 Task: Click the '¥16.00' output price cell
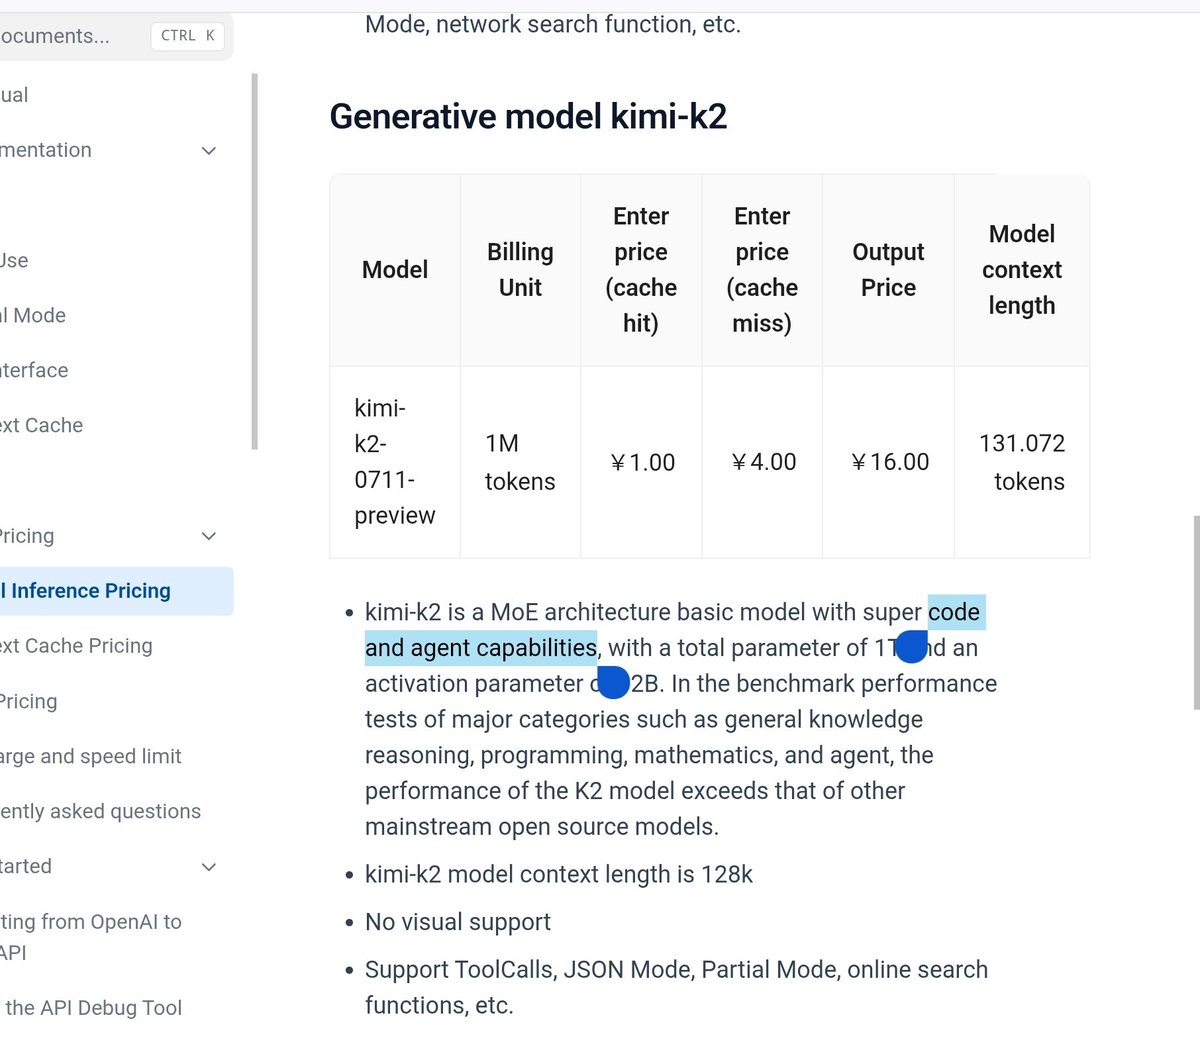888,462
